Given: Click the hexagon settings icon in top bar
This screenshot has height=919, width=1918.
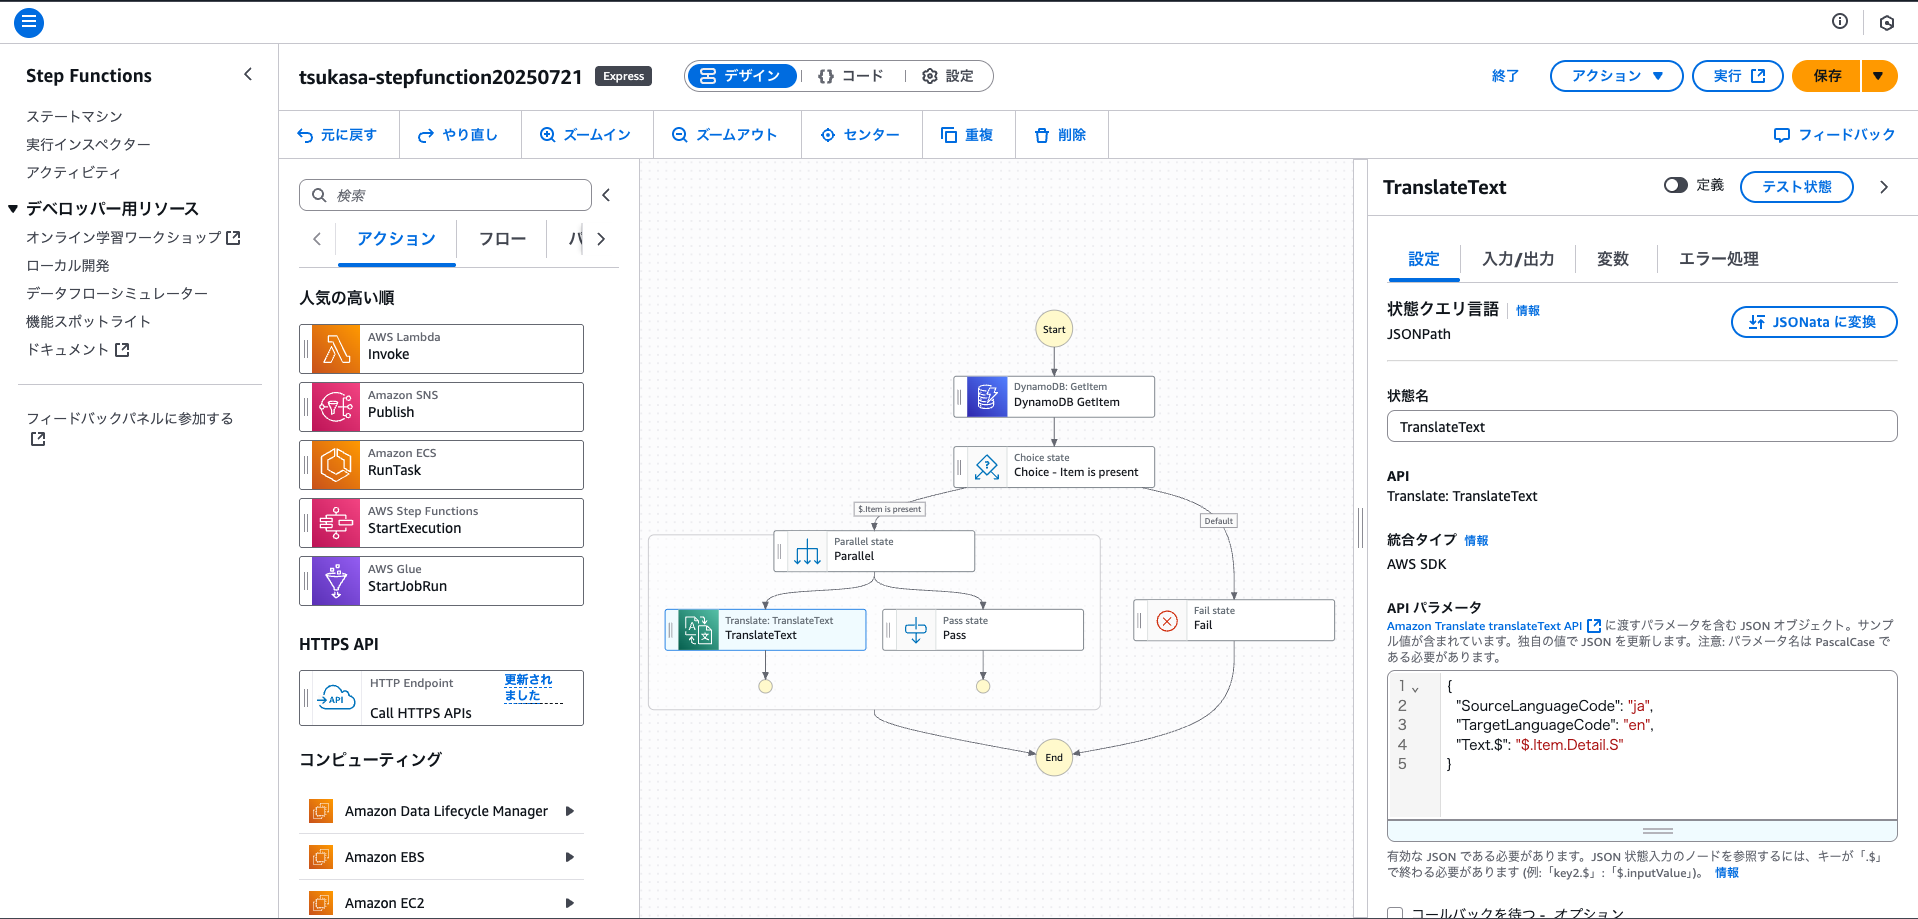Looking at the screenshot, I should tap(1887, 22).
